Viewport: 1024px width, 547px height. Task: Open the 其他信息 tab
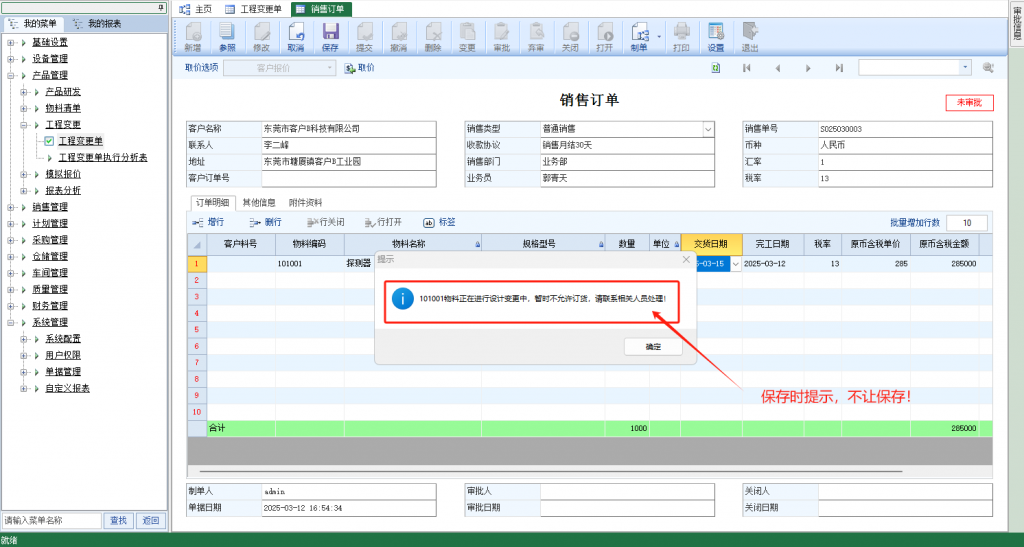point(259,202)
